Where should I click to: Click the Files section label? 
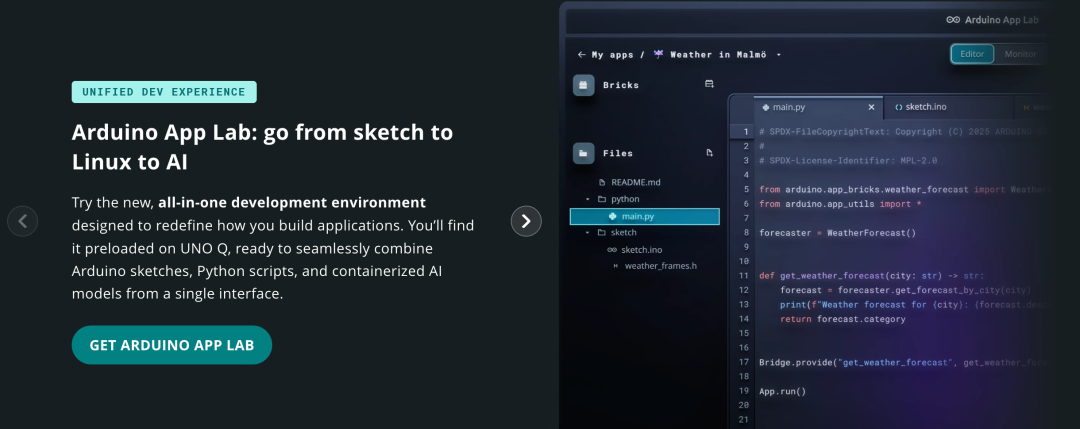click(618, 153)
